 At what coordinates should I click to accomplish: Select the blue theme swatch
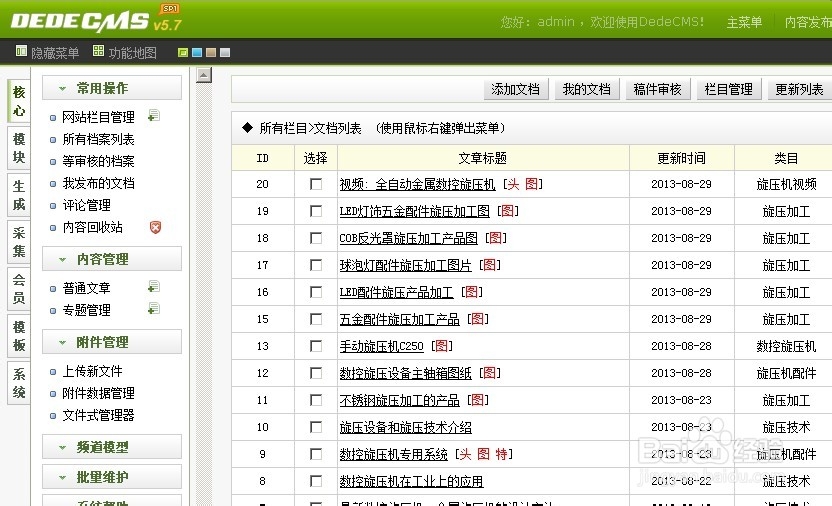197,53
